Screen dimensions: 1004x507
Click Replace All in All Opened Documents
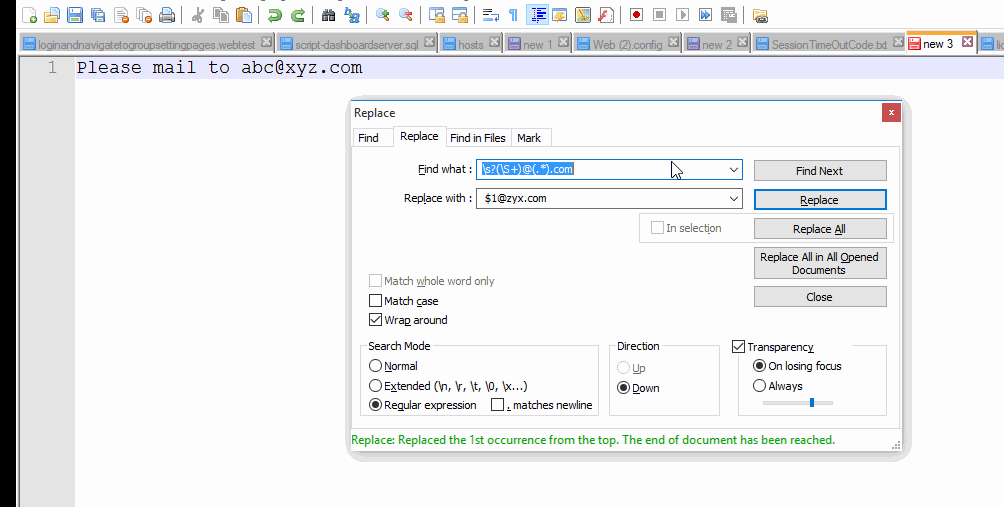(820, 263)
